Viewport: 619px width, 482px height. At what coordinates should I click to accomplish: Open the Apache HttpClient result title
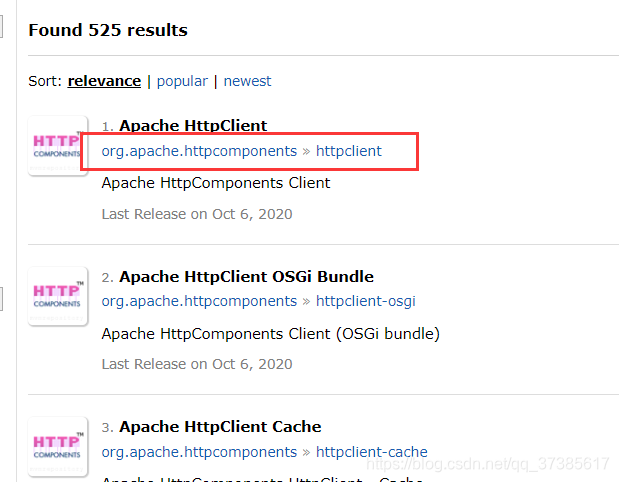[x=193, y=126]
